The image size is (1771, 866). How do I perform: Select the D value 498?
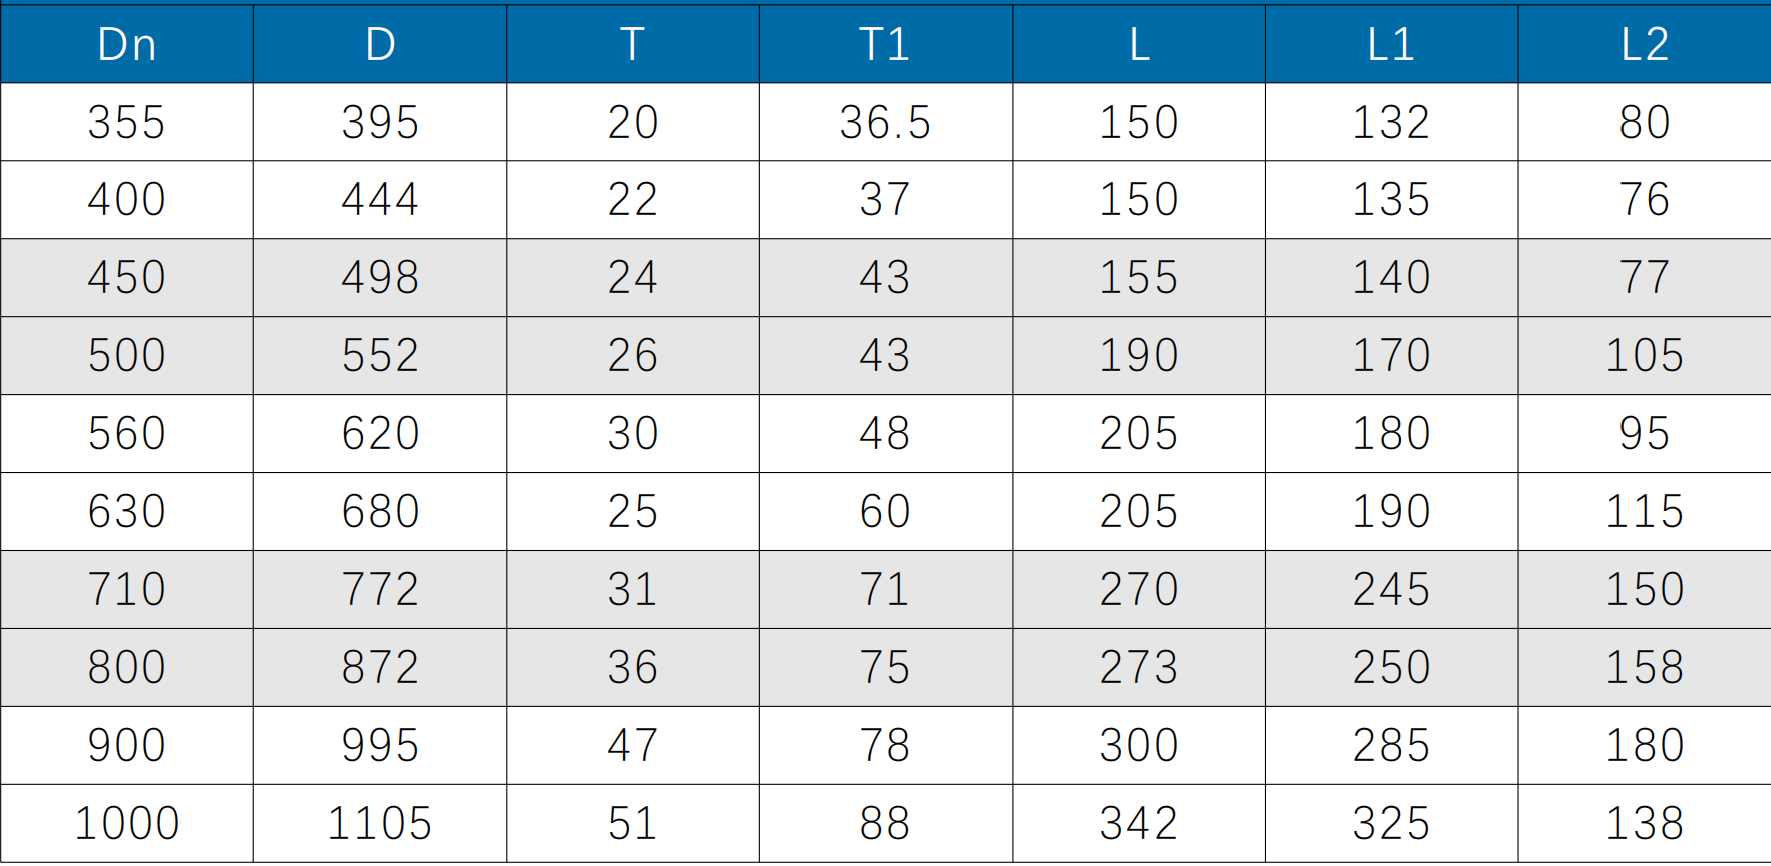click(380, 277)
